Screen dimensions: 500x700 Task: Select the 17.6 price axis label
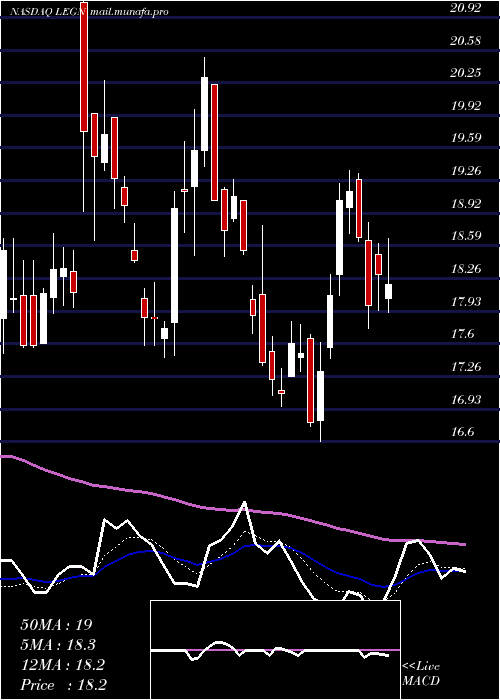click(x=463, y=334)
